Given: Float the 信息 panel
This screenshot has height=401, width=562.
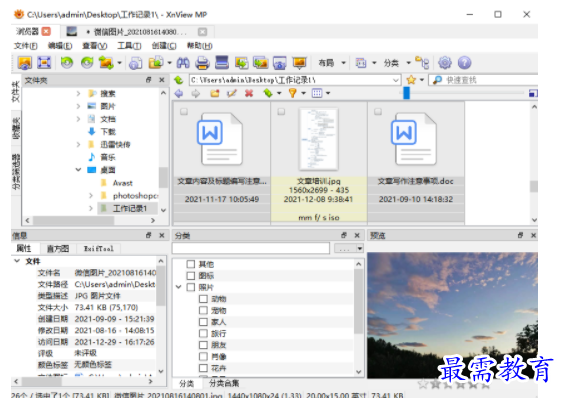Looking at the screenshot, I should point(149,235).
